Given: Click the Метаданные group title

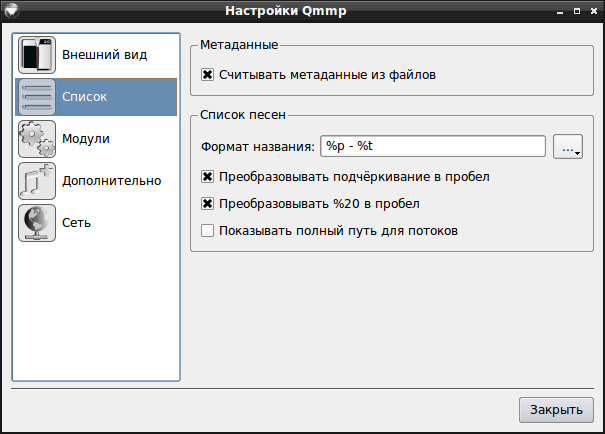Looking at the screenshot, I should (x=239, y=45).
